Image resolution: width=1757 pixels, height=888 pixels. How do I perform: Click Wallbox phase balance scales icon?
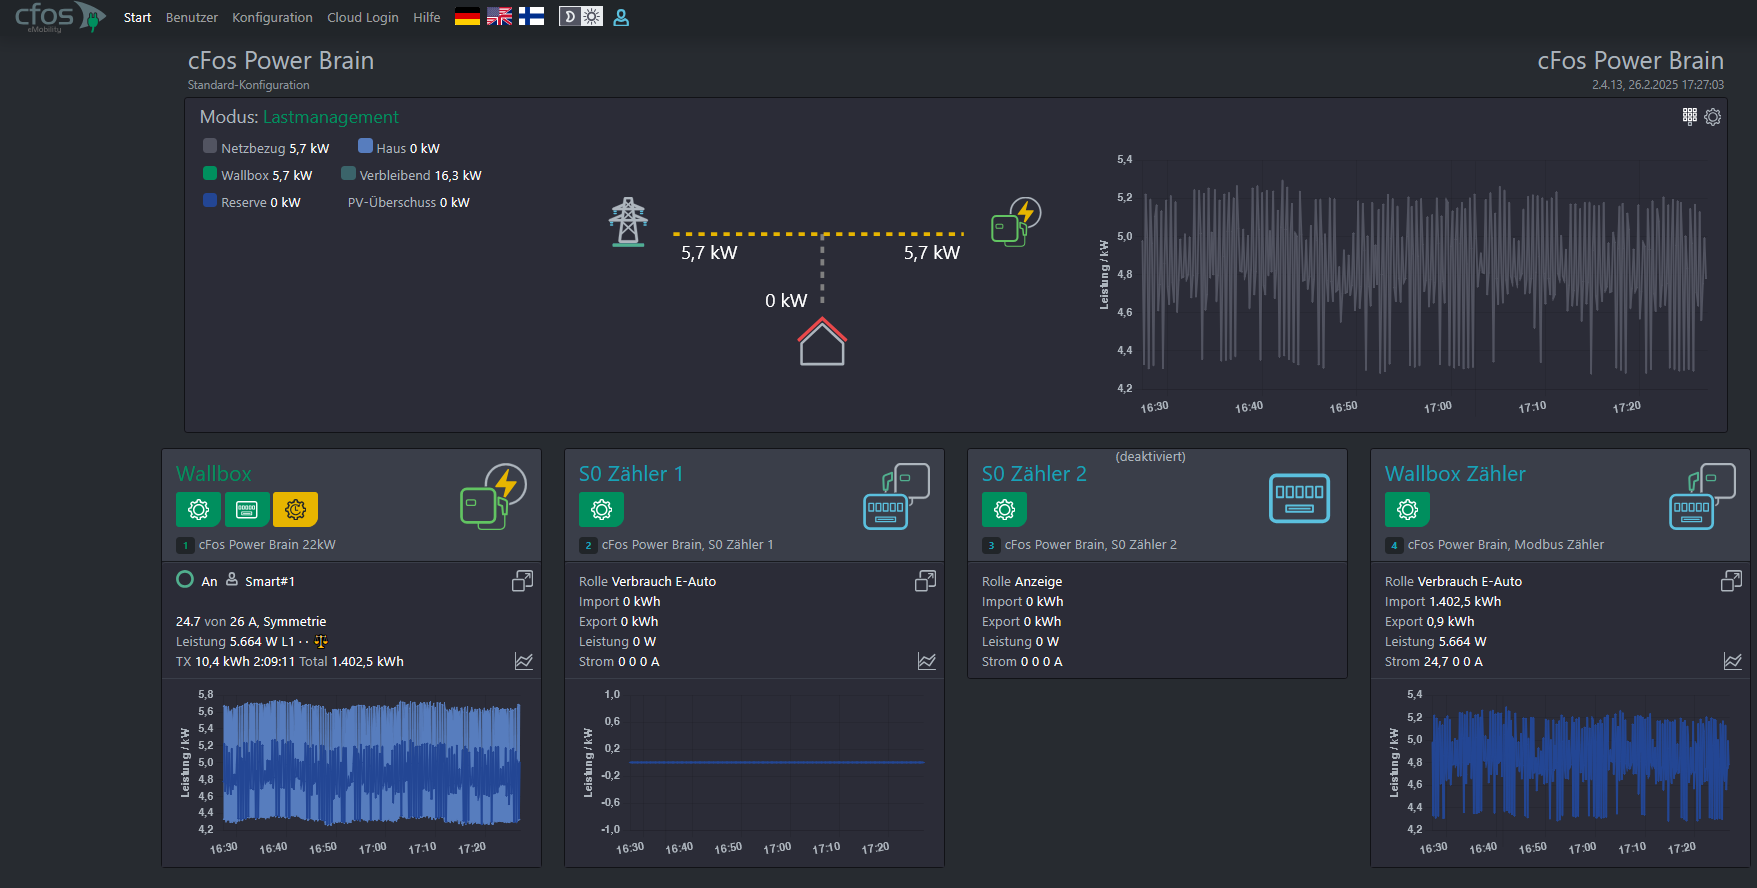point(321,642)
